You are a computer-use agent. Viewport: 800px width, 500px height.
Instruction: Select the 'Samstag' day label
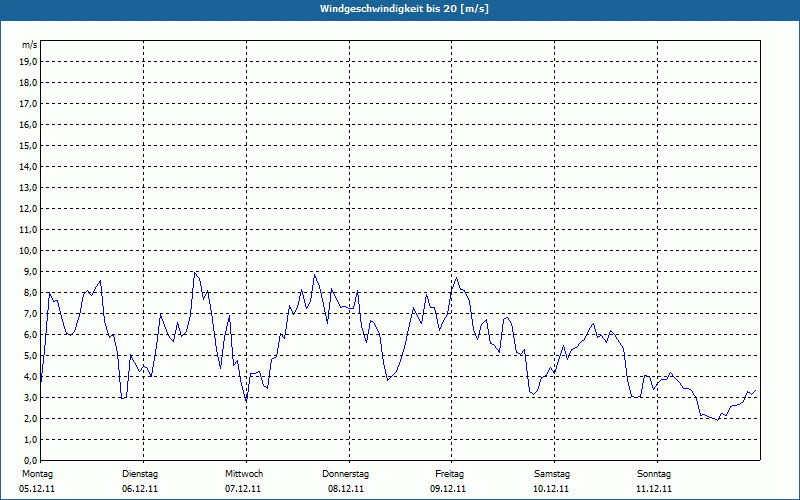coord(552,474)
